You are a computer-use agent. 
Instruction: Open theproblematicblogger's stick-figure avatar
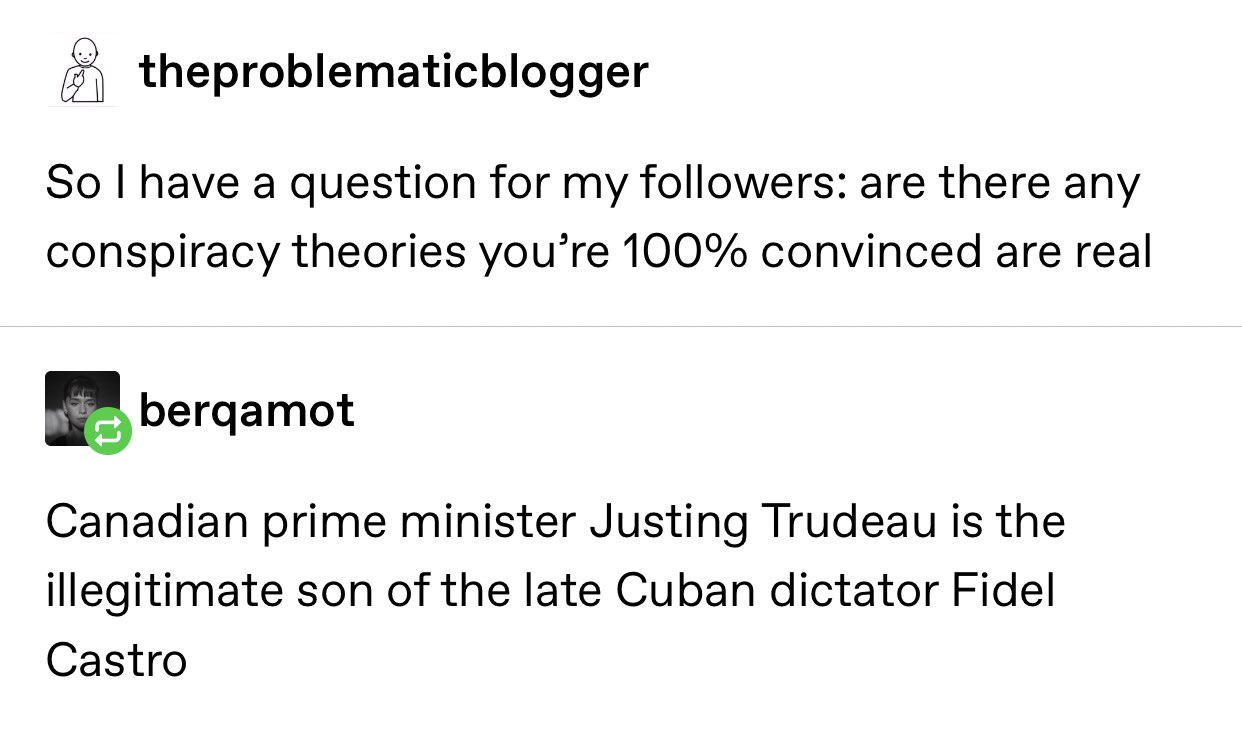click(81, 70)
